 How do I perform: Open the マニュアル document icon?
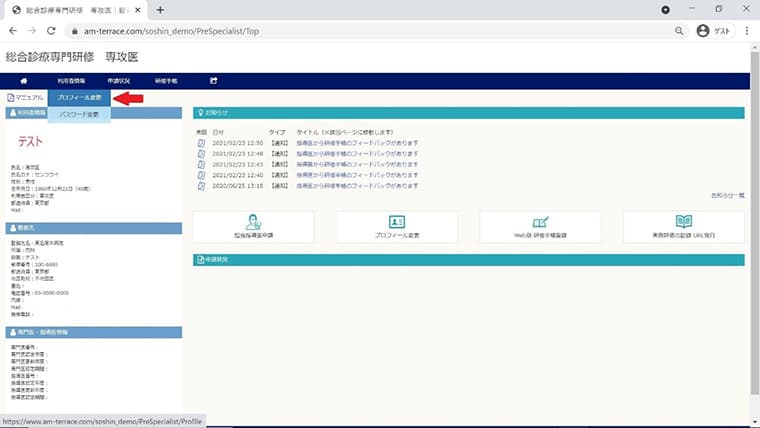pyautogui.click(x=11, y=98)
